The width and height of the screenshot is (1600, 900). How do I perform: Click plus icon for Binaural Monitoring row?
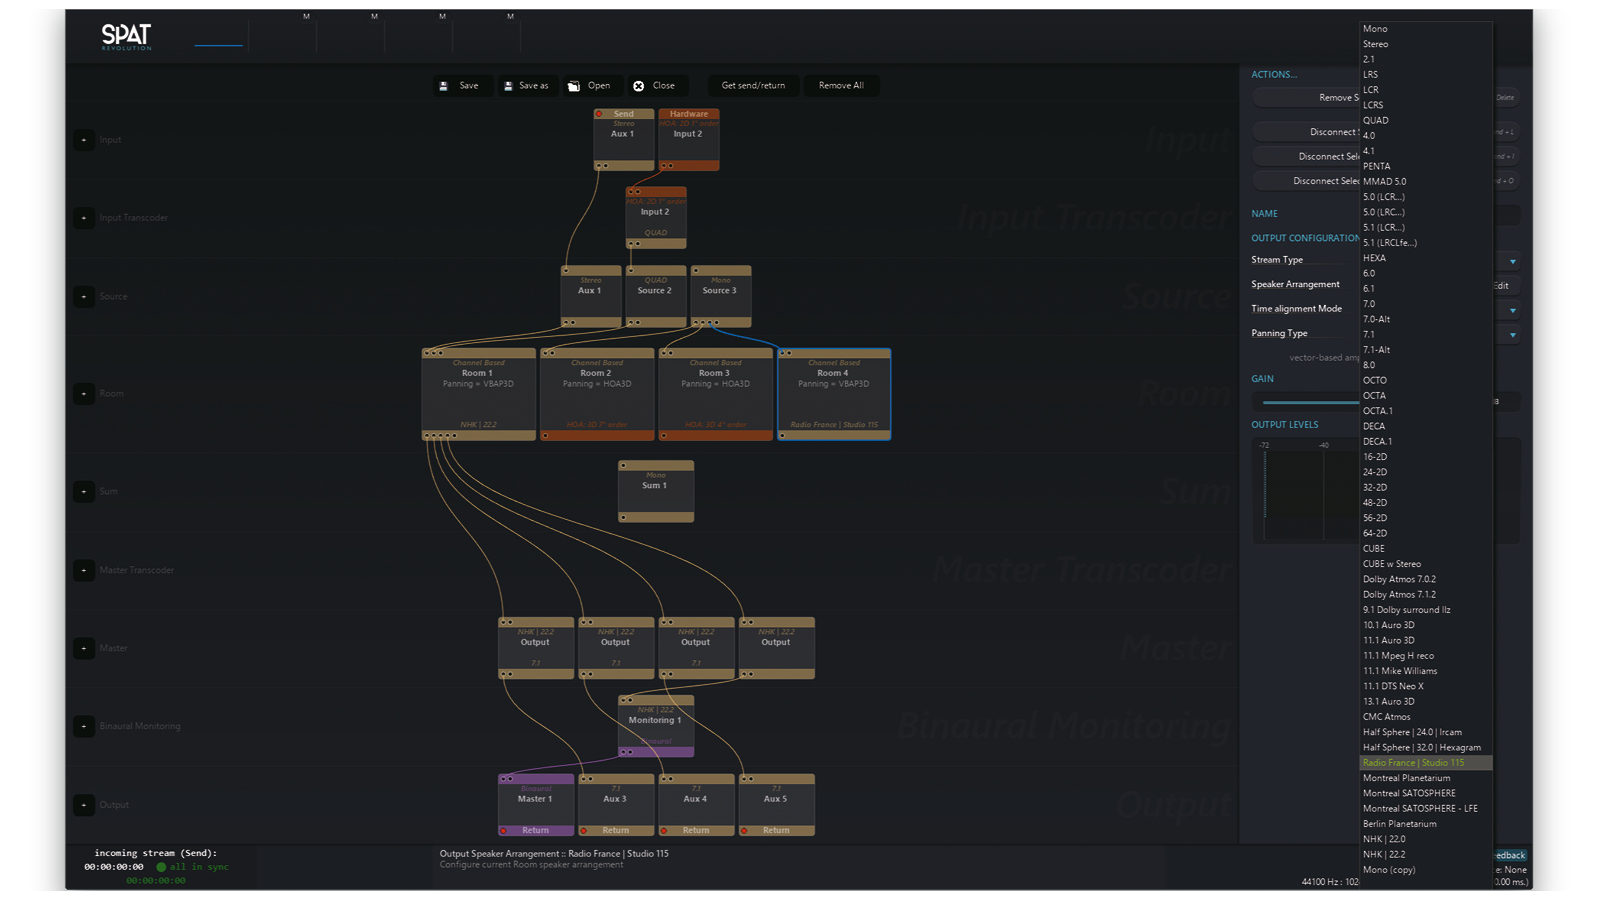(84, 726)
